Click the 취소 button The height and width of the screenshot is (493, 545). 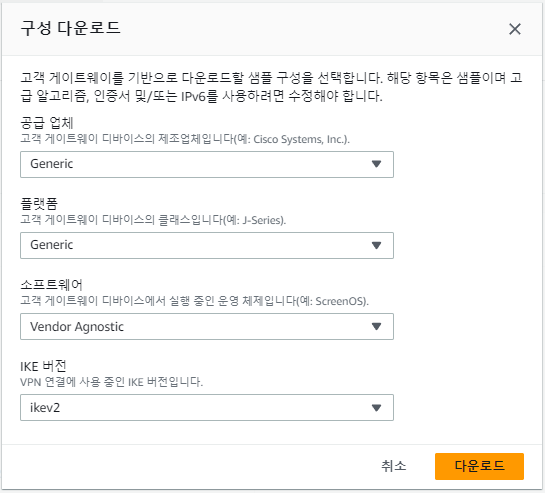pos(393,466)
